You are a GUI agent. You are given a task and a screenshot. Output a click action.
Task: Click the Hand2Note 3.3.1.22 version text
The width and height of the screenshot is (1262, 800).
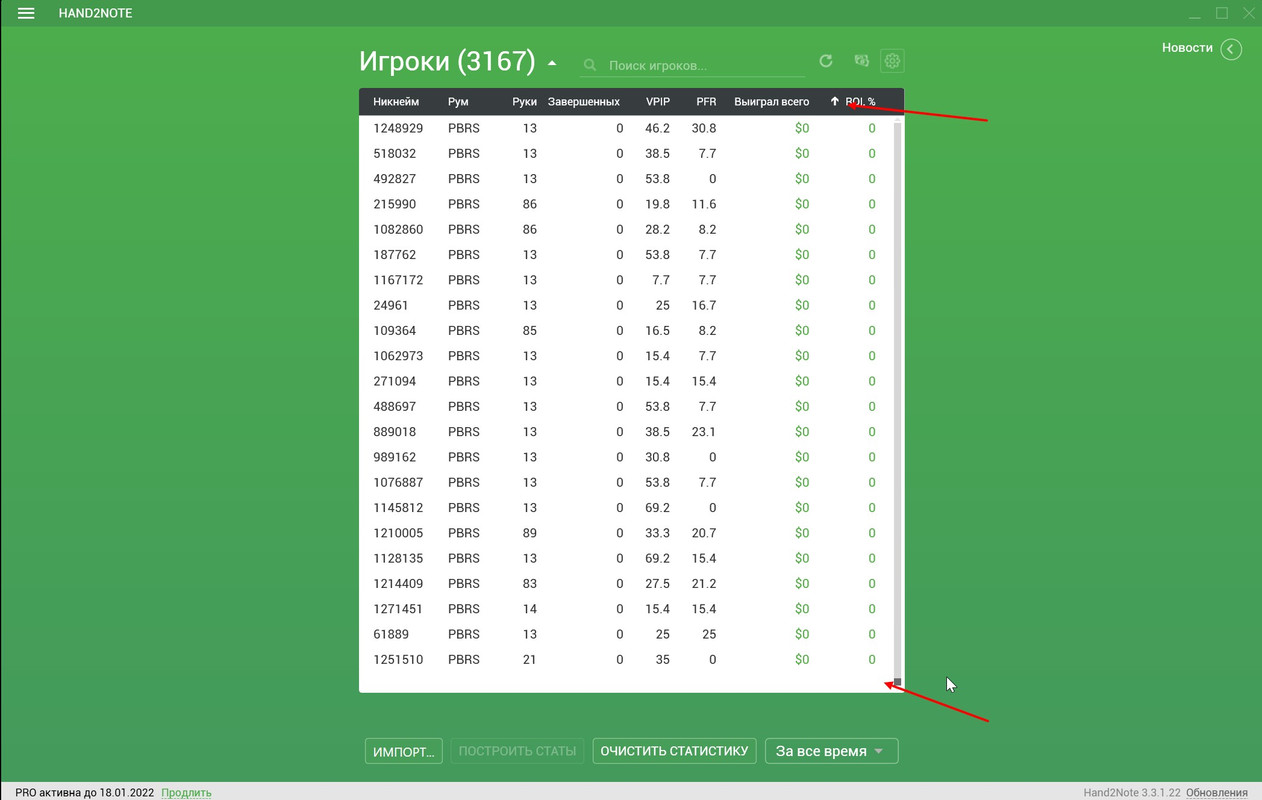click(x=1132, y=792)
